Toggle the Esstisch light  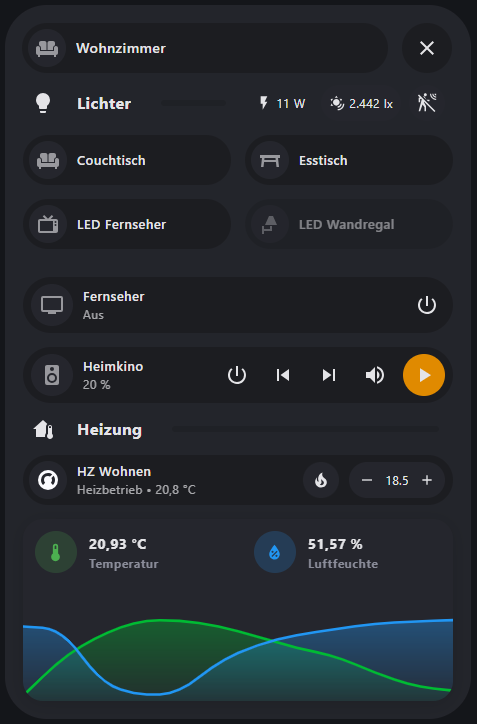click(x=349, y=160)
